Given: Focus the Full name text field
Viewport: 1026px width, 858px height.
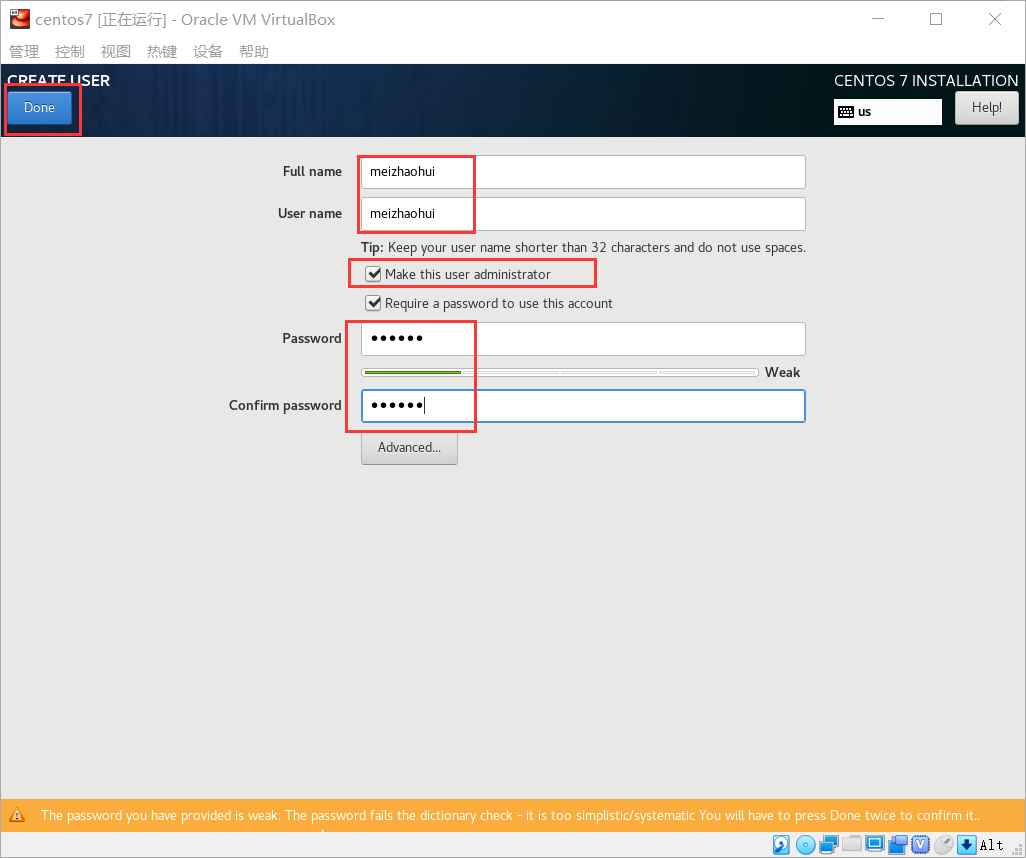Looking at the screenshot, I should [x=583, y=172].
